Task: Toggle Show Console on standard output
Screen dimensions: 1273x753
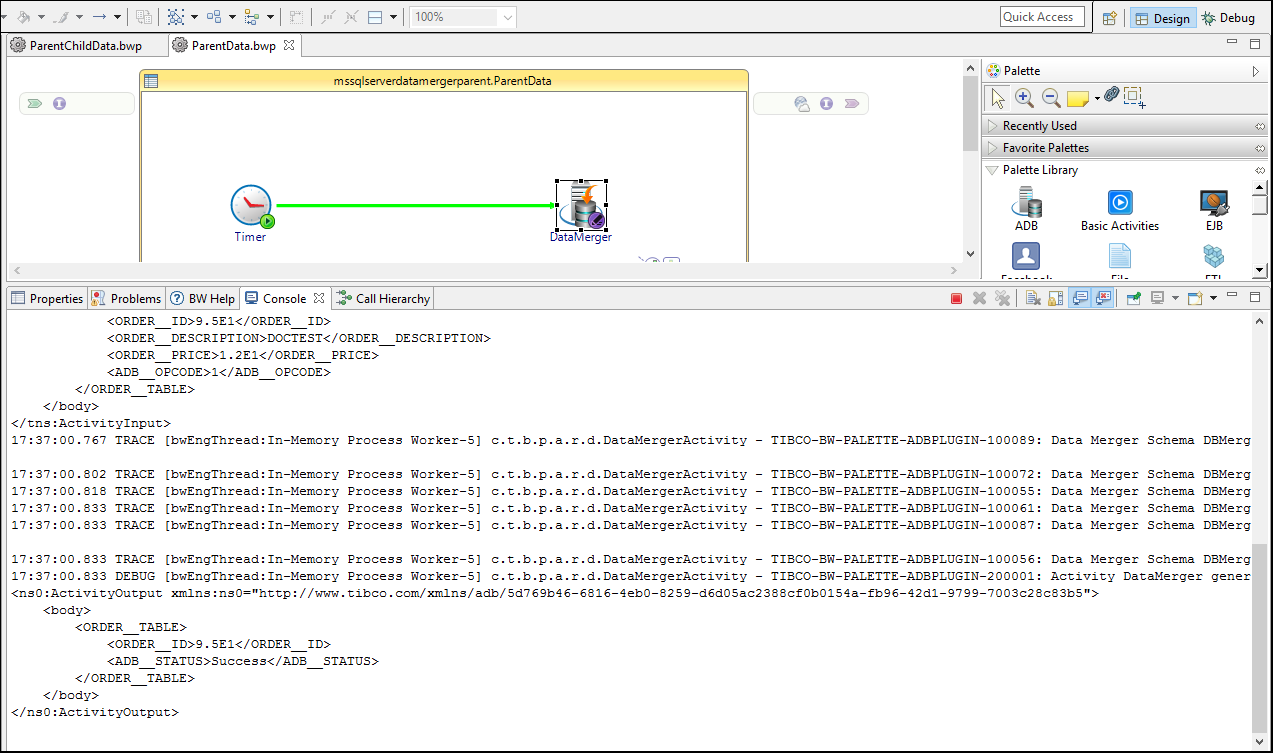Action: pyautogui.click(x=1080, y=298)
